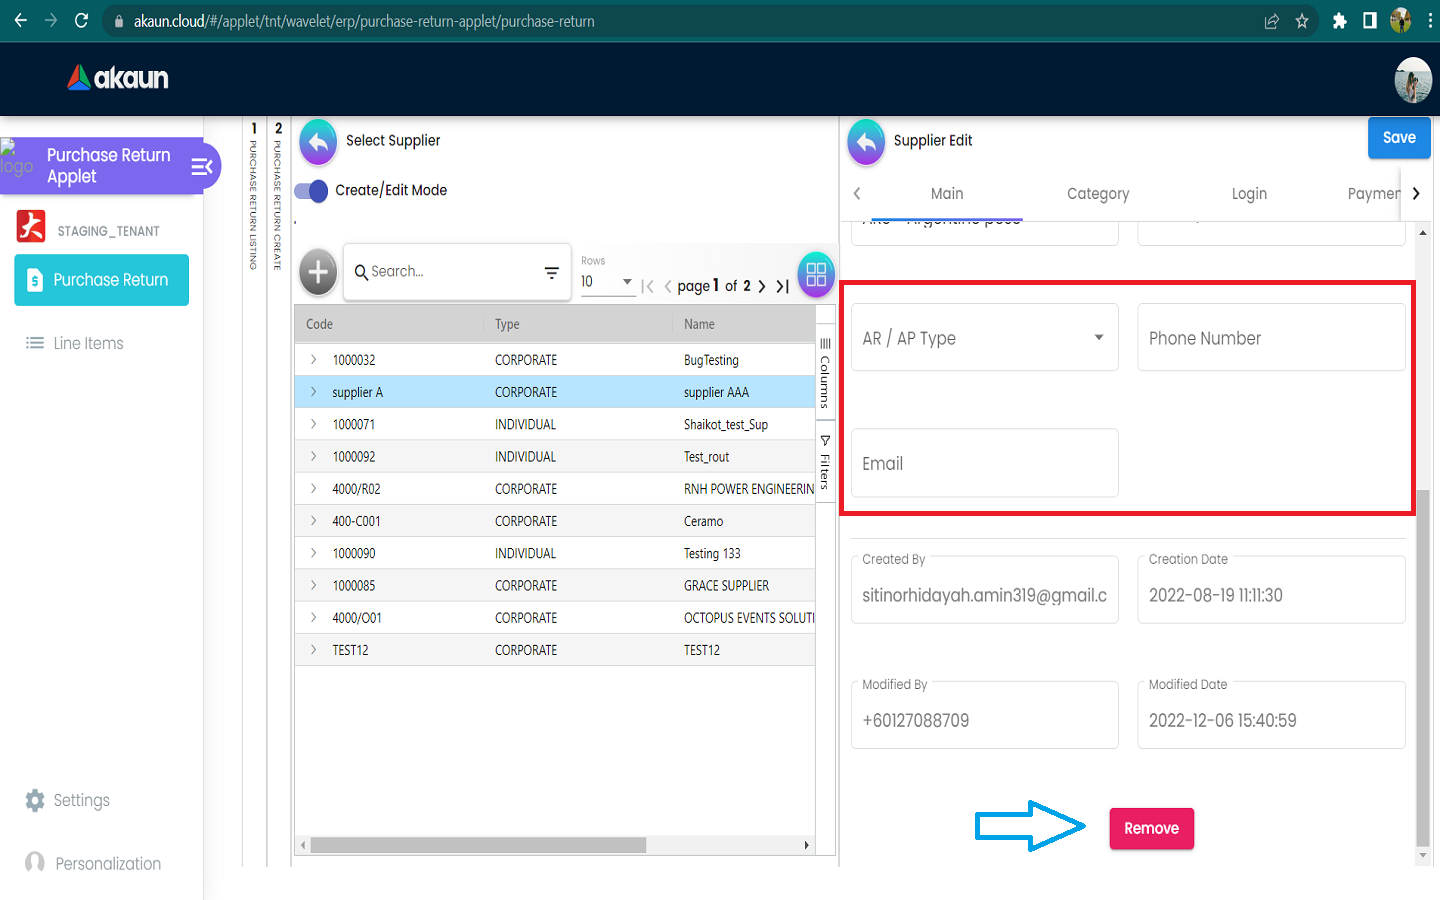The width and height of the screenshot is (1440, 900).
Task: Toggle the Create/Edit Mode switch
Action: coord(311,191)
